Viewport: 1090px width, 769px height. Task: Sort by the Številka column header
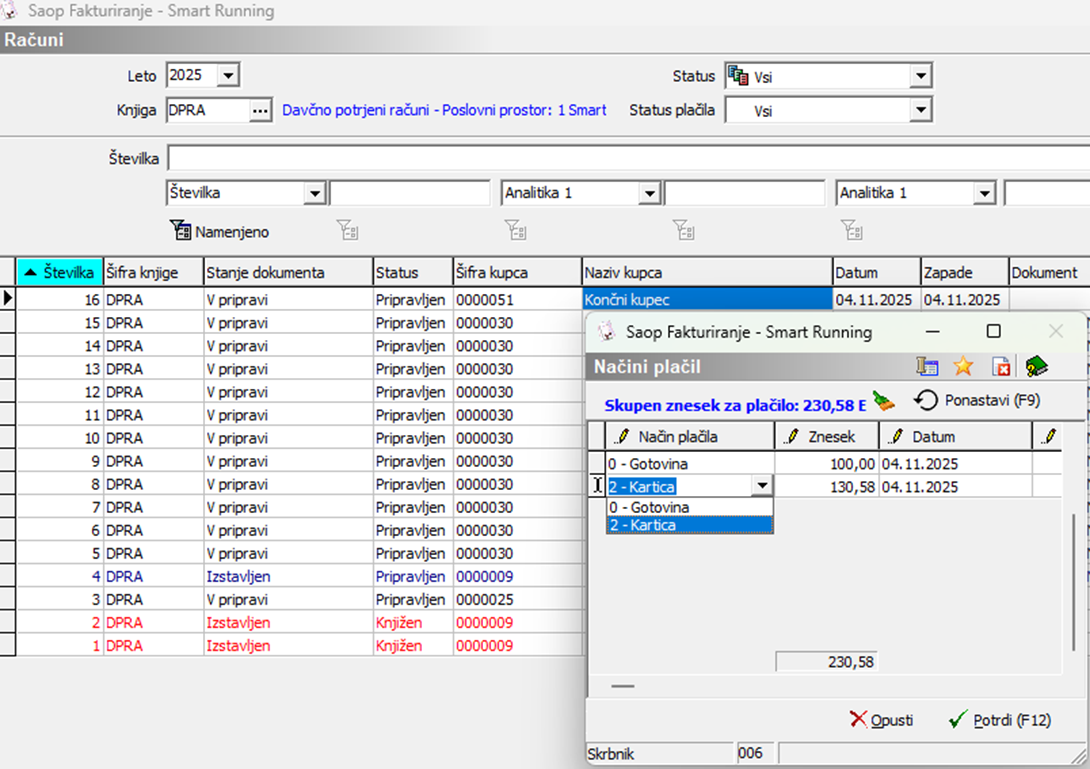(60, 272)
